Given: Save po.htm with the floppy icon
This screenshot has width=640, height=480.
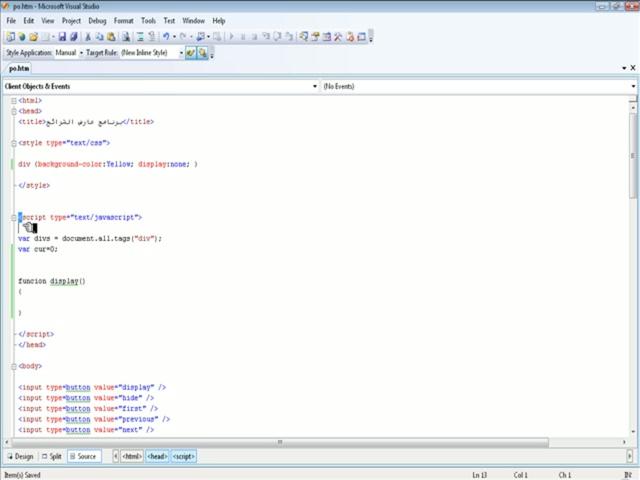Looking at the screenshot, I should [x=62, y=37].
